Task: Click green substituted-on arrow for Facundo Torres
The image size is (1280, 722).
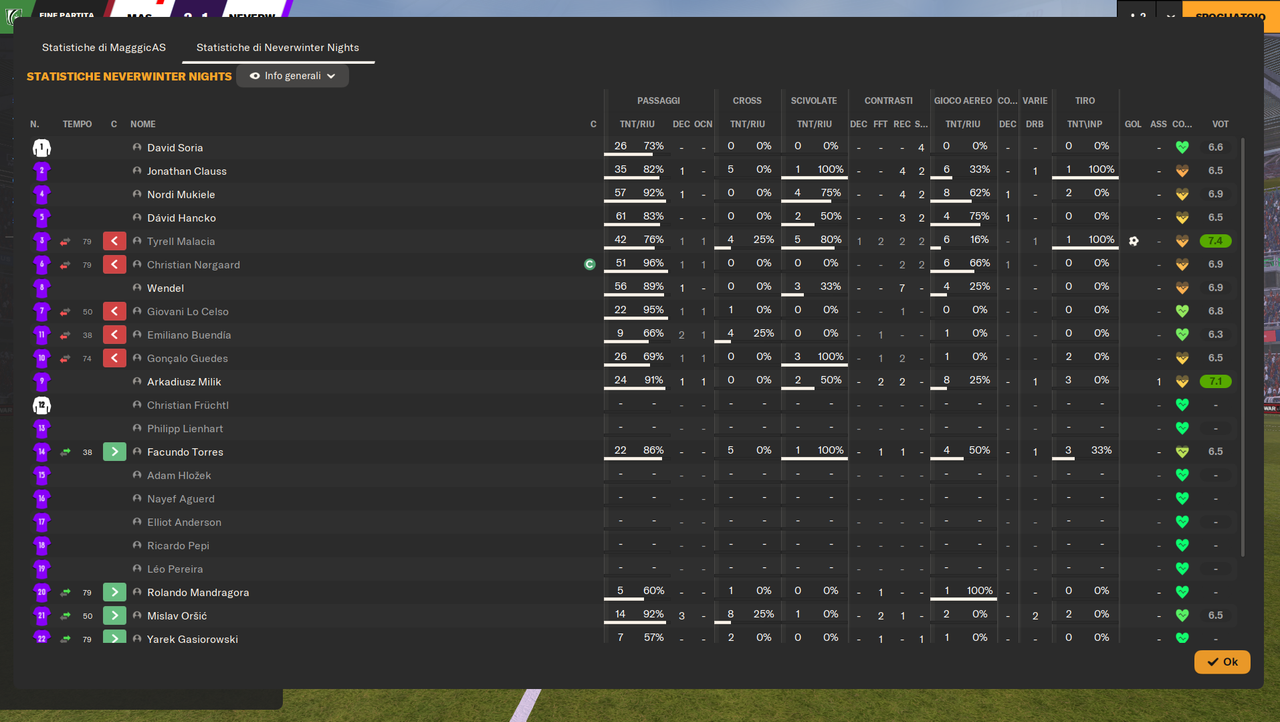Action: tap(114, 452)
